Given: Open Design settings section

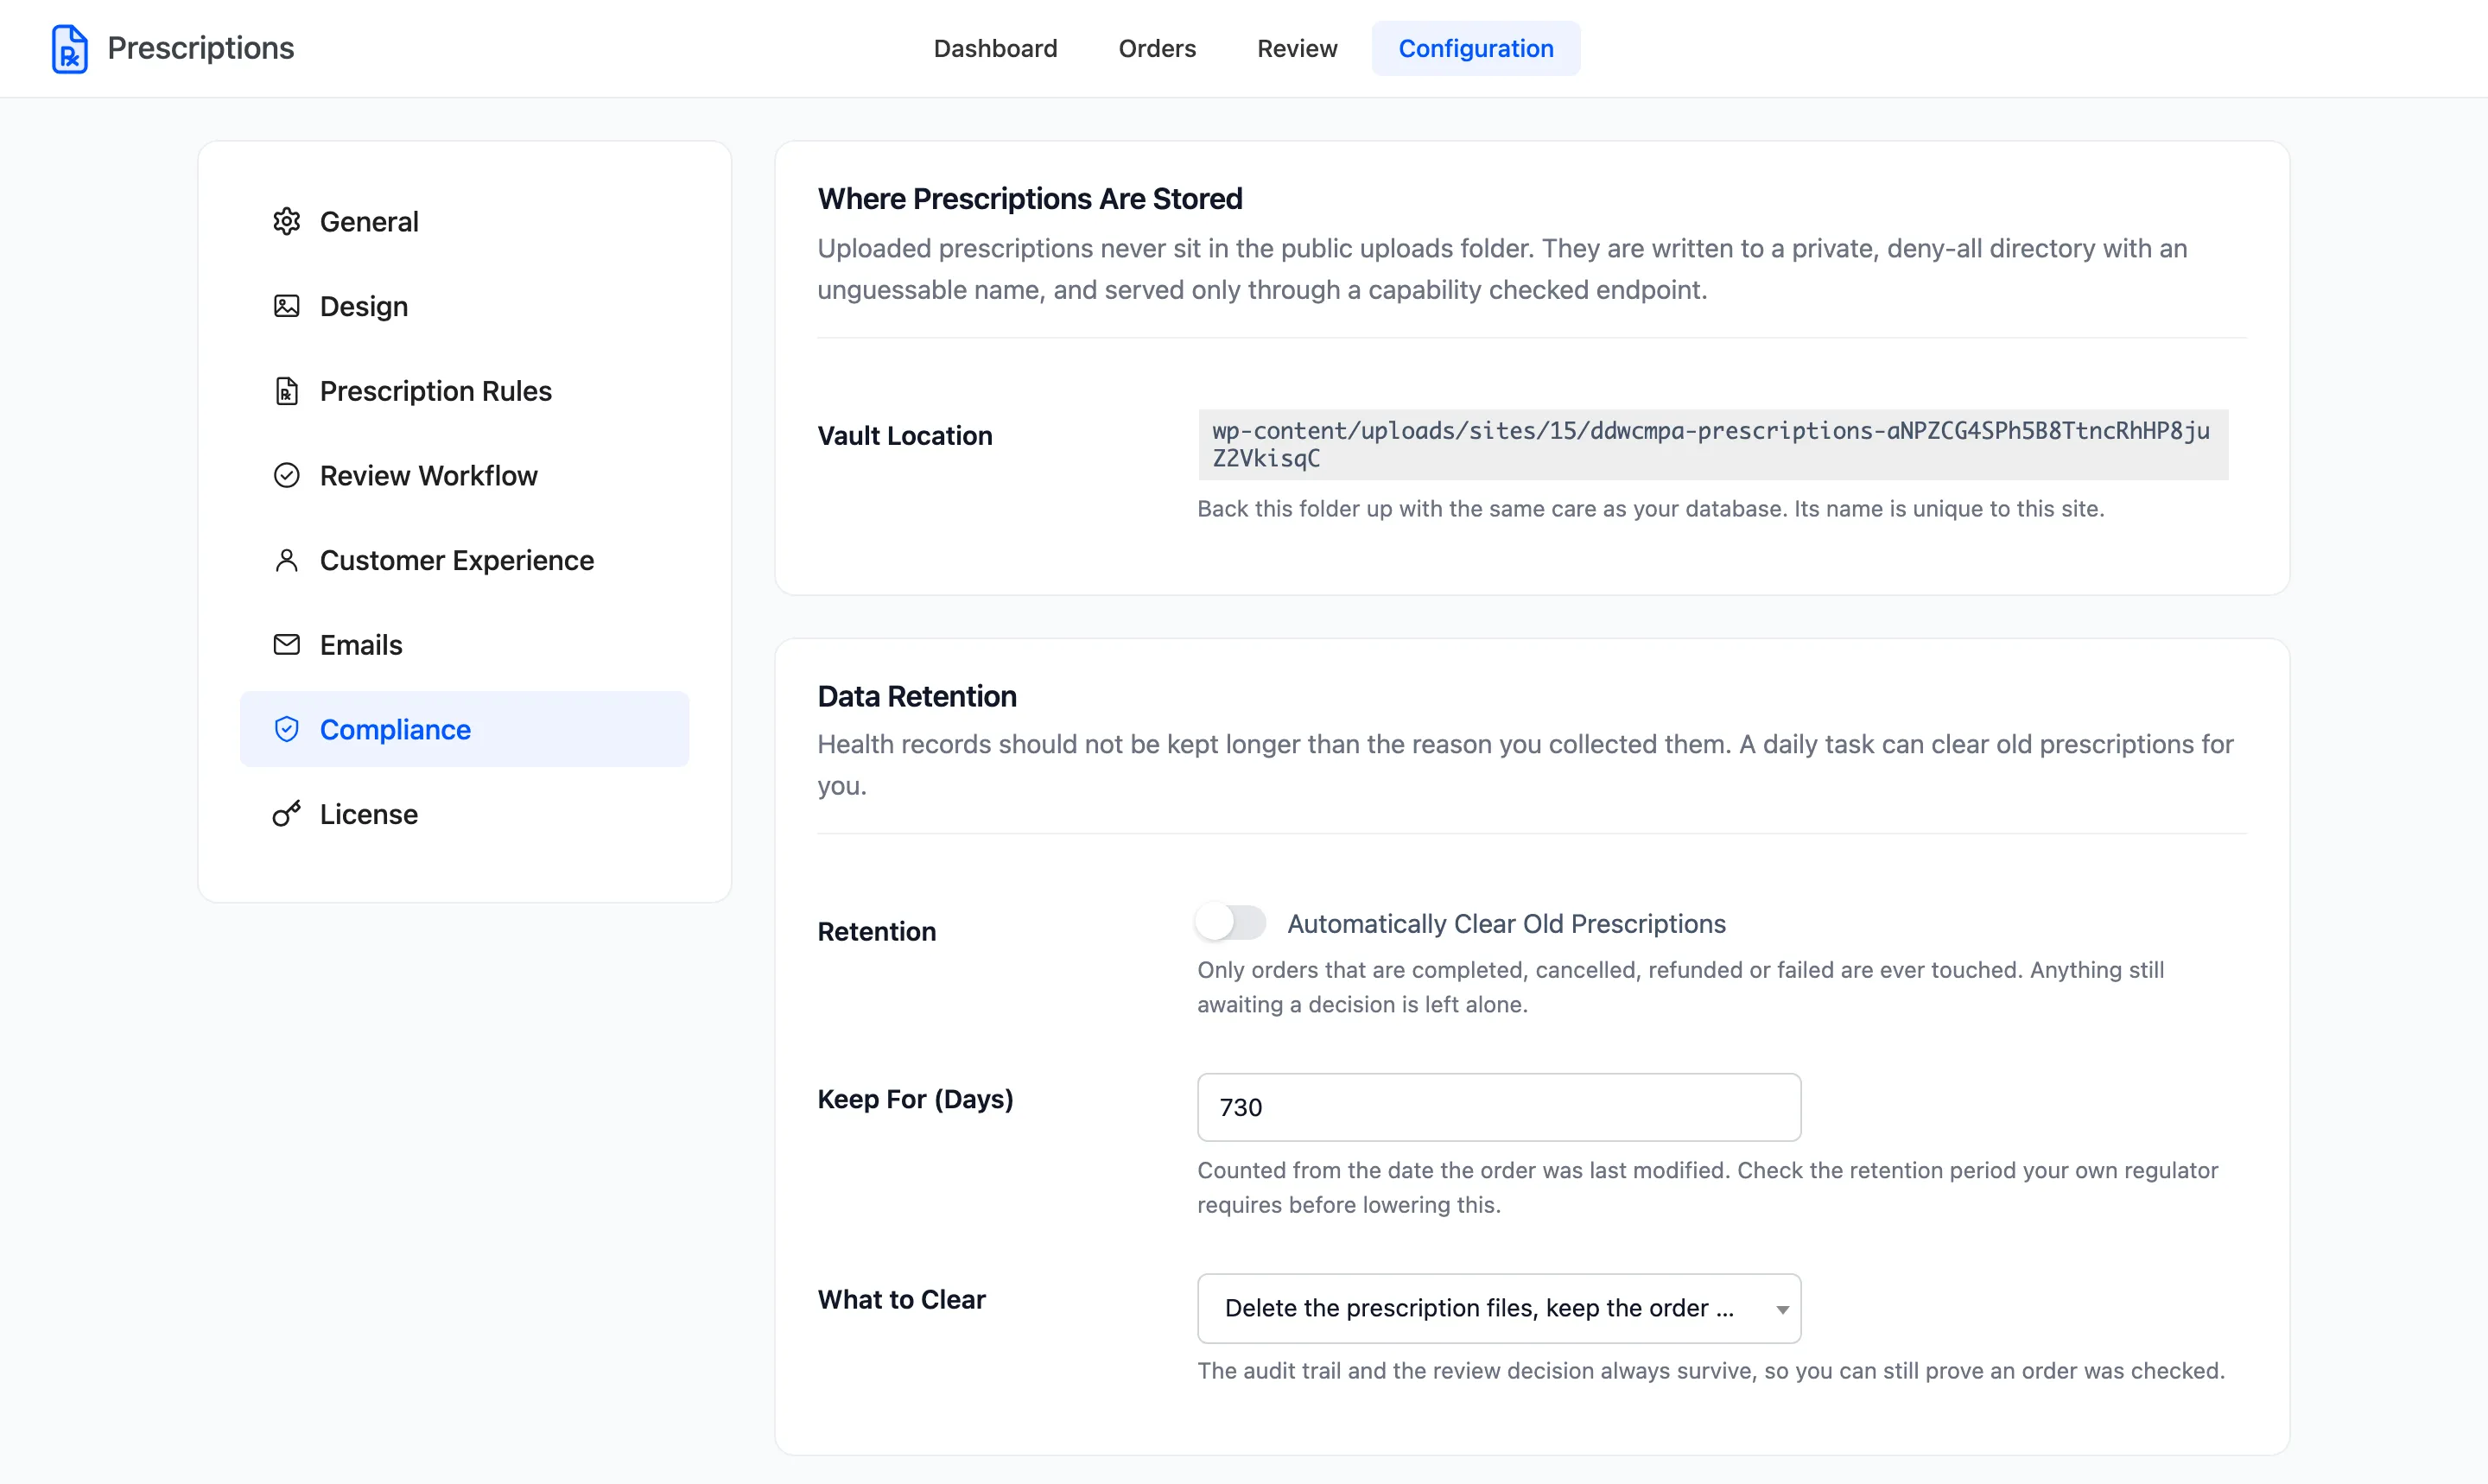Looking at the screenshot, I should (464, 306).
